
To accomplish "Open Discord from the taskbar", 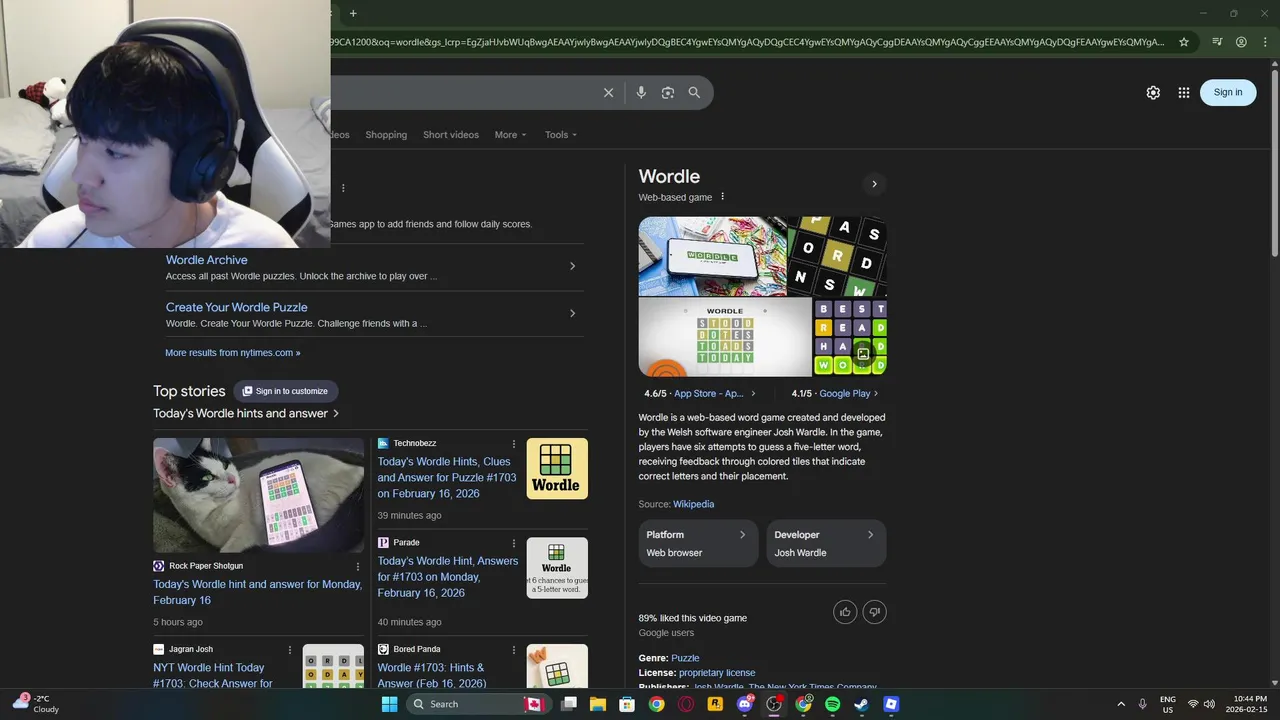I will [744, 704].
